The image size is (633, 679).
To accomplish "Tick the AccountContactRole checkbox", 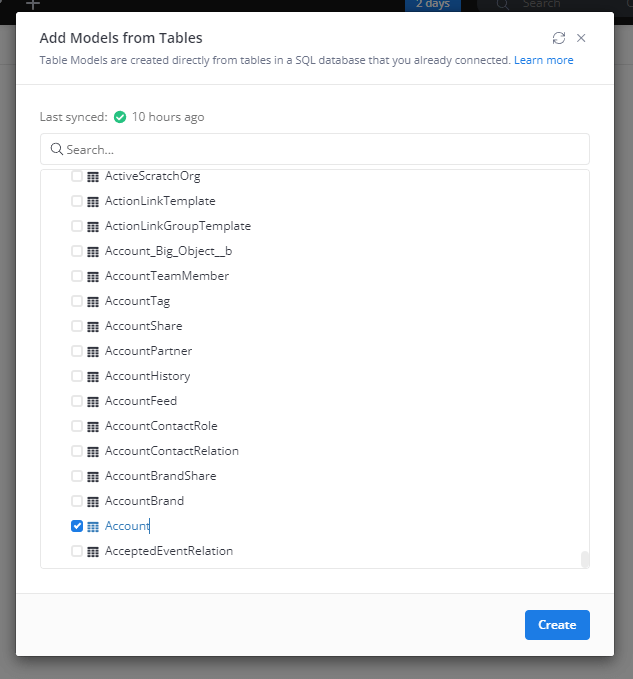I will pos(77,426).
